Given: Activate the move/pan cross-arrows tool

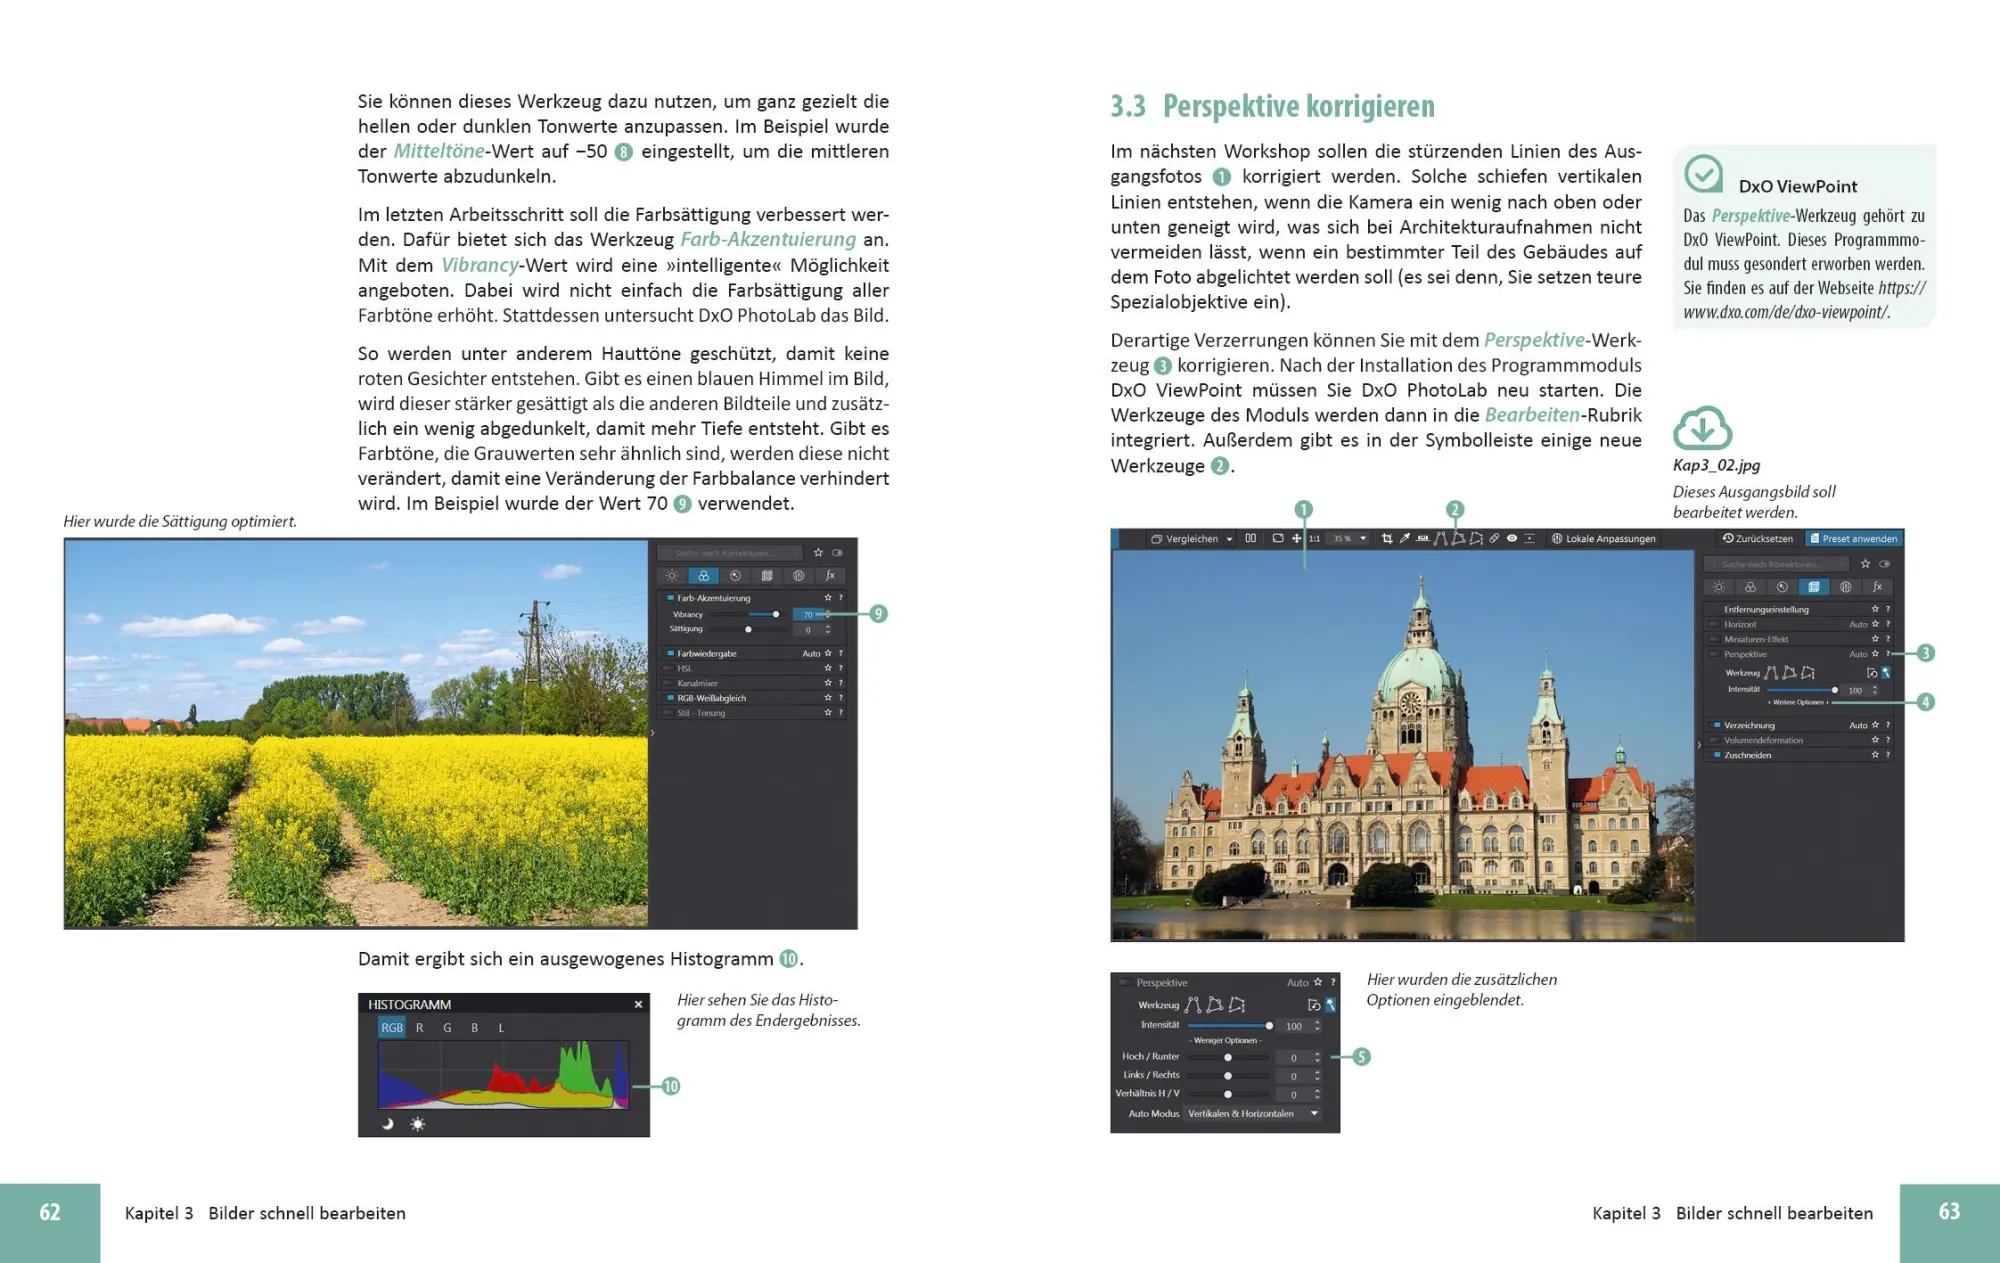Looking at the screenshot, I should (x=1296, y=539).
